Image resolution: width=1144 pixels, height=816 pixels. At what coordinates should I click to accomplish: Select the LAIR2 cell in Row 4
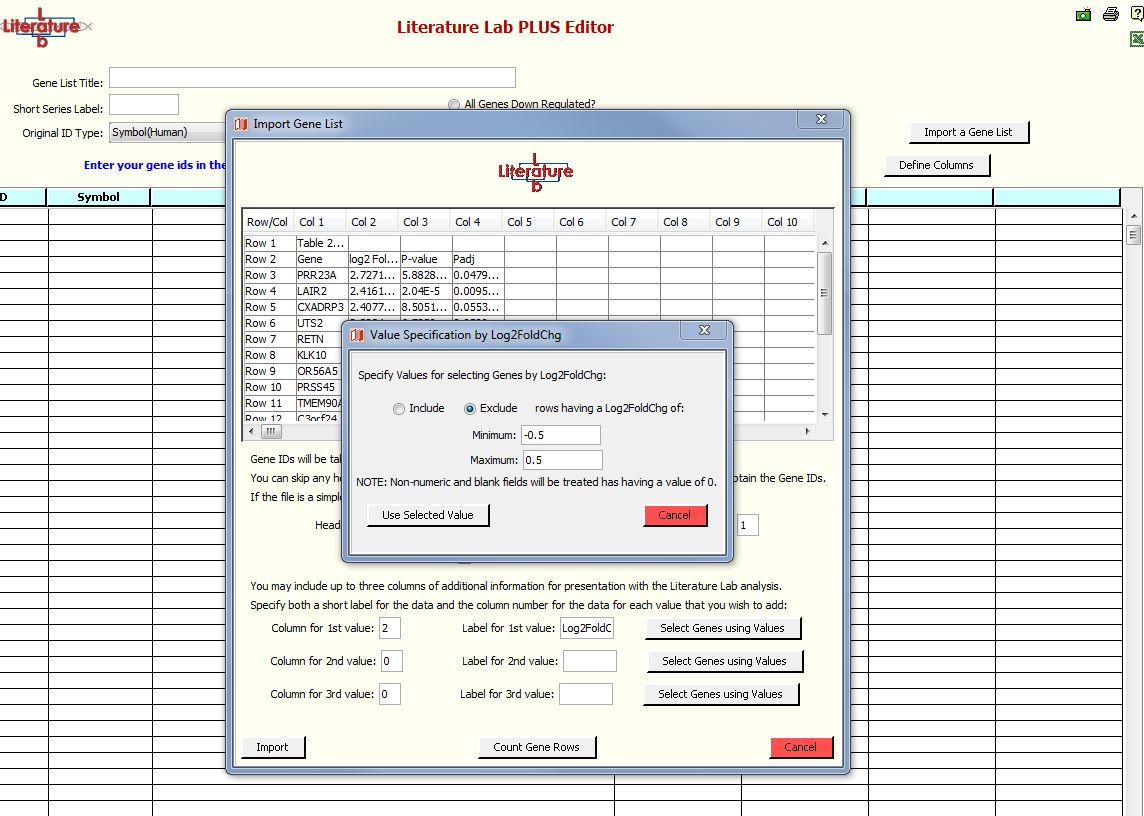coord(322,291)
